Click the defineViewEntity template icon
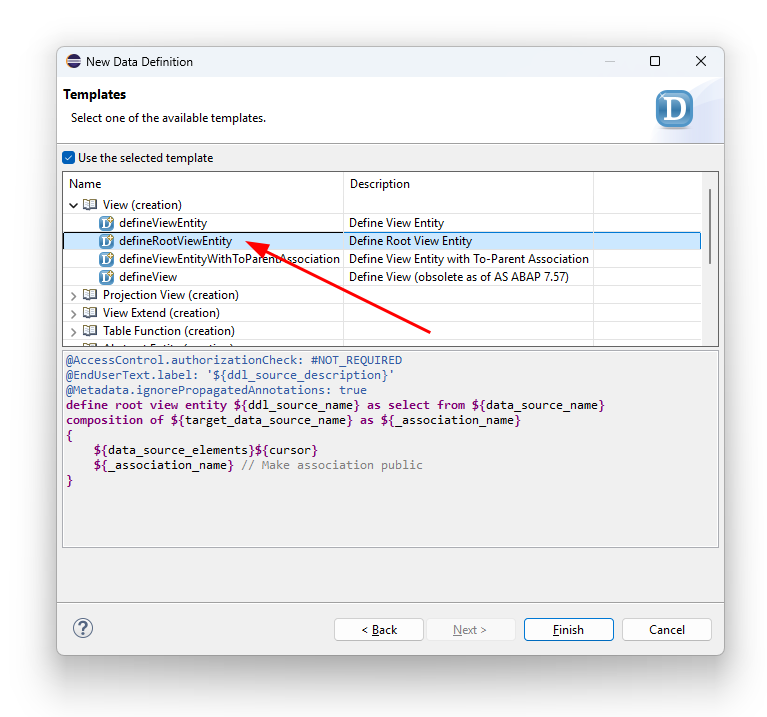 pyautogui.click(x=106, y=223)
